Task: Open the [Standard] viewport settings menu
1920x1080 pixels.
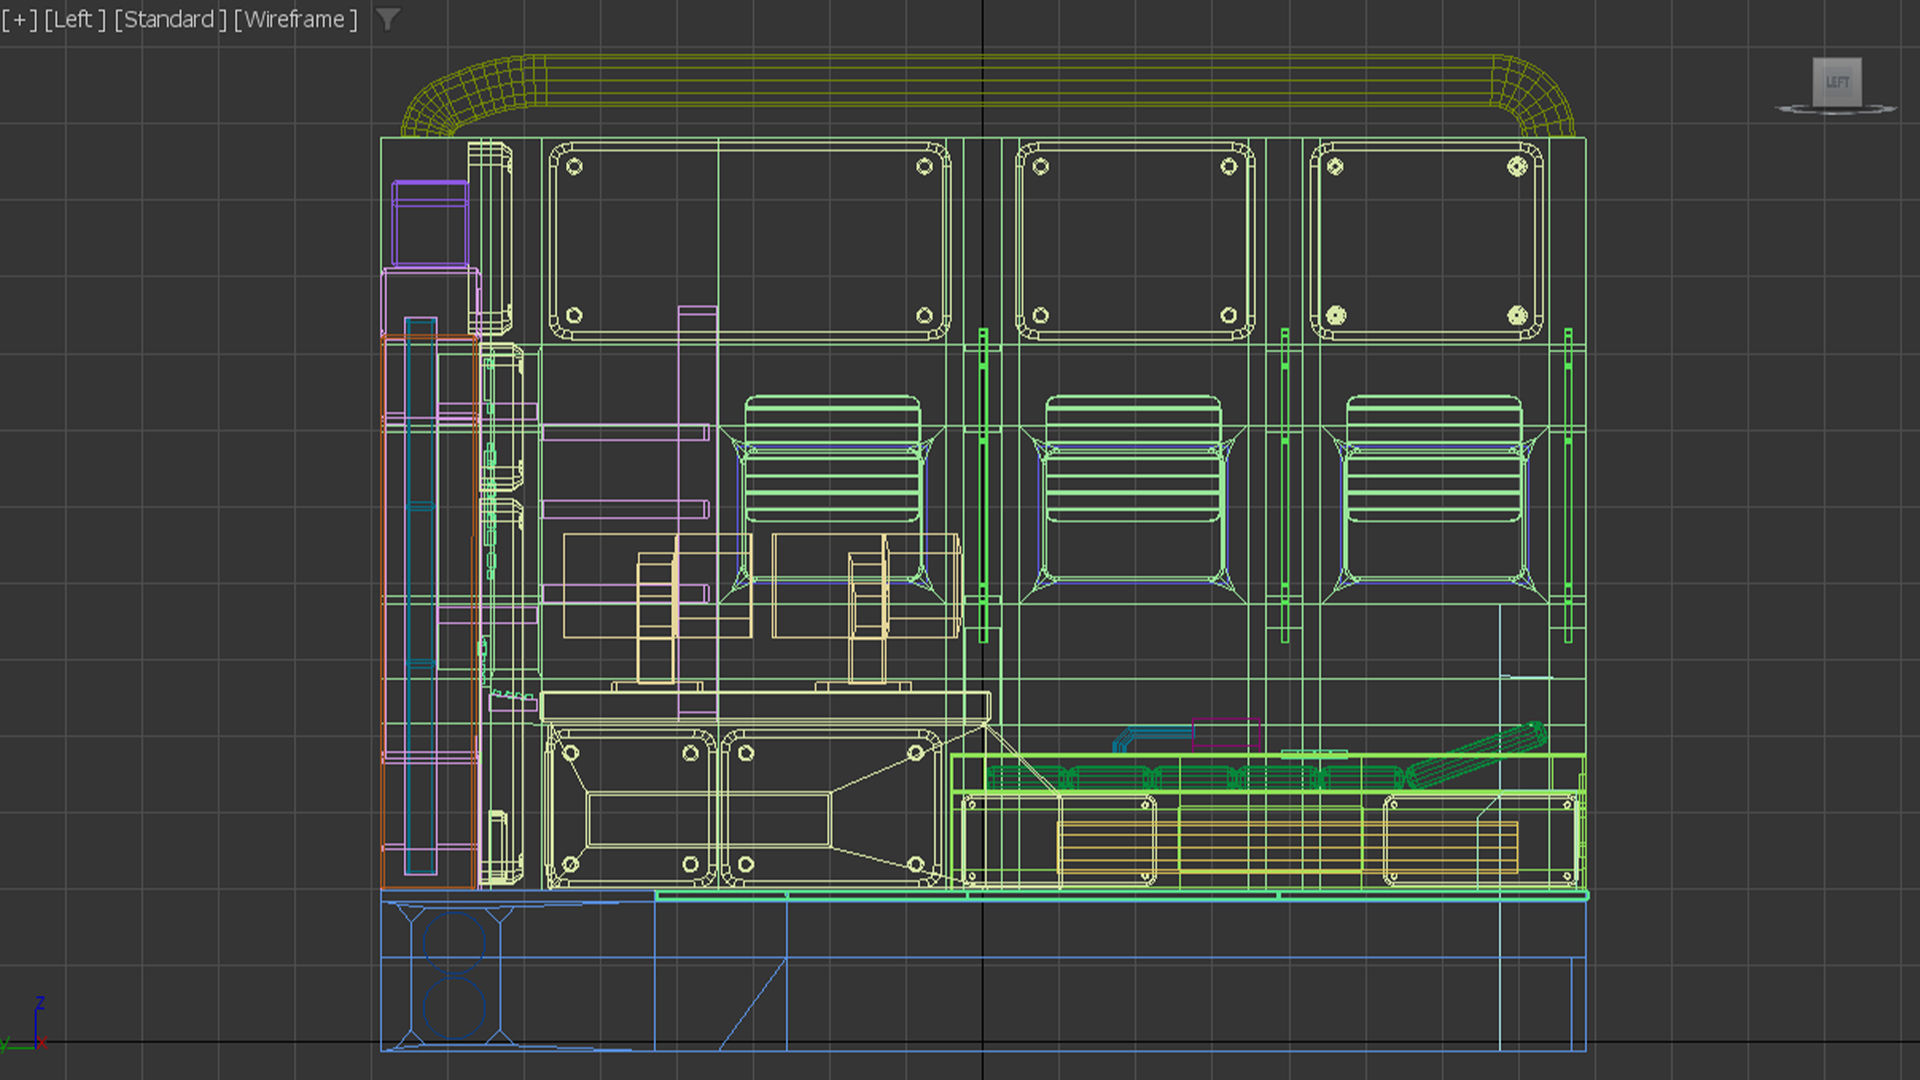Action: (x=170, y=19)
